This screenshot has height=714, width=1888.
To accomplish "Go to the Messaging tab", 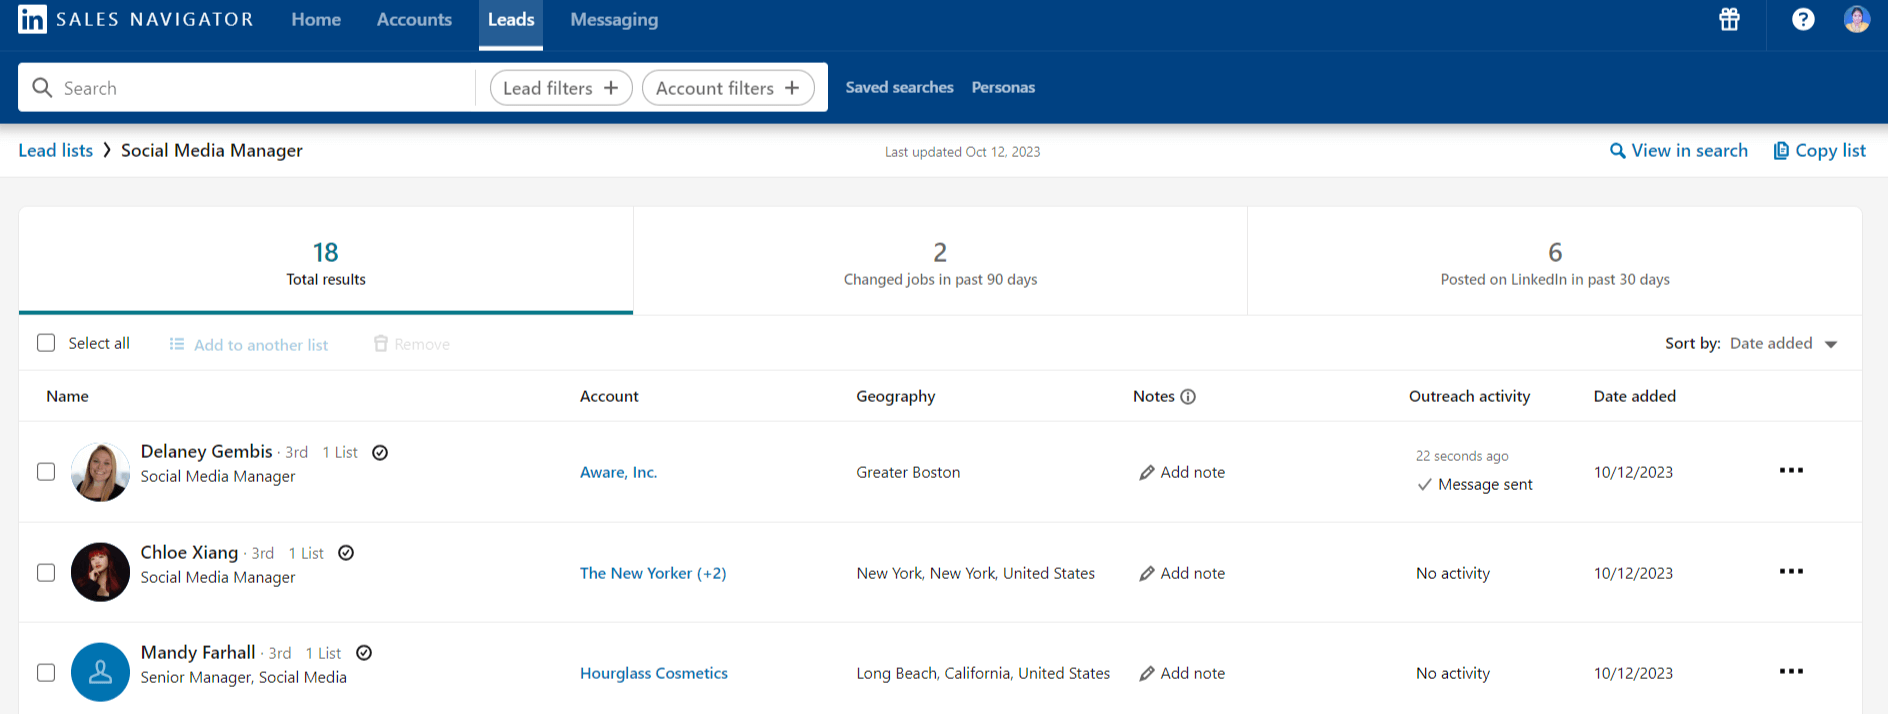I will click(x=614, y=20).
